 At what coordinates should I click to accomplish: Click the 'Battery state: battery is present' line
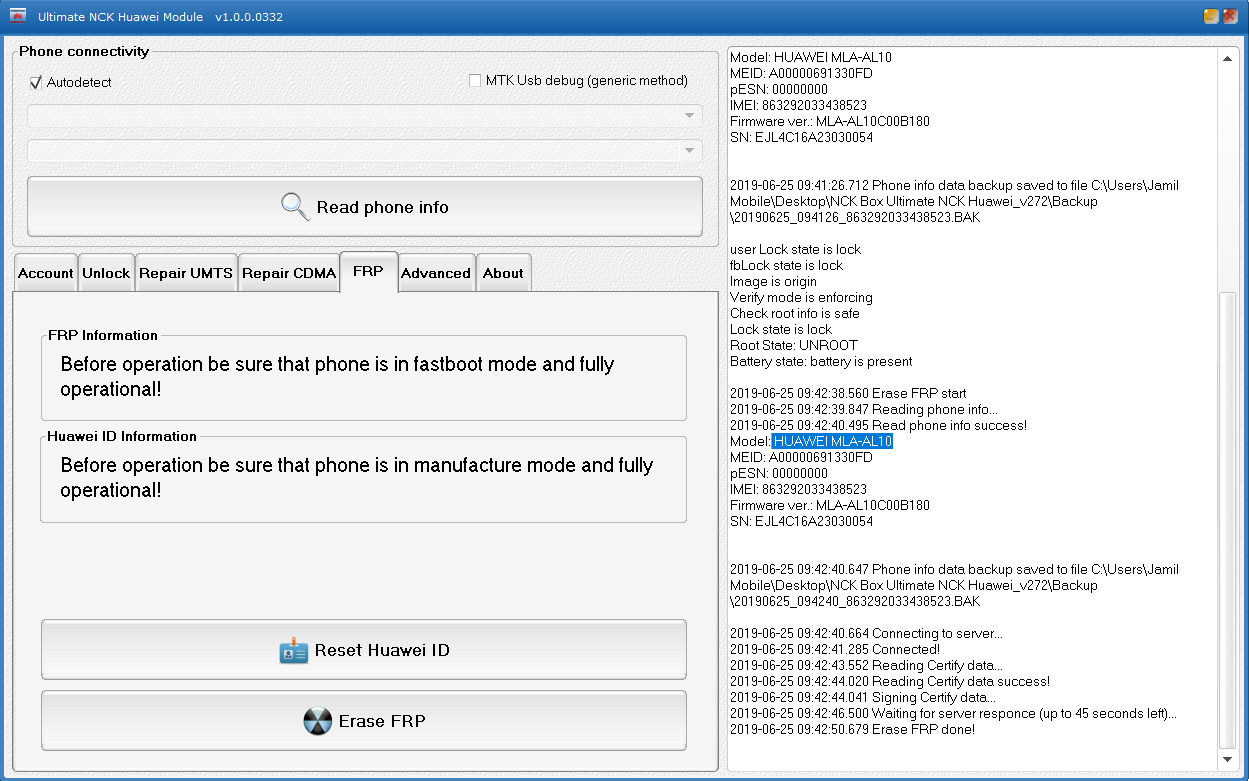pyautogui.click(x=821, y=361)
